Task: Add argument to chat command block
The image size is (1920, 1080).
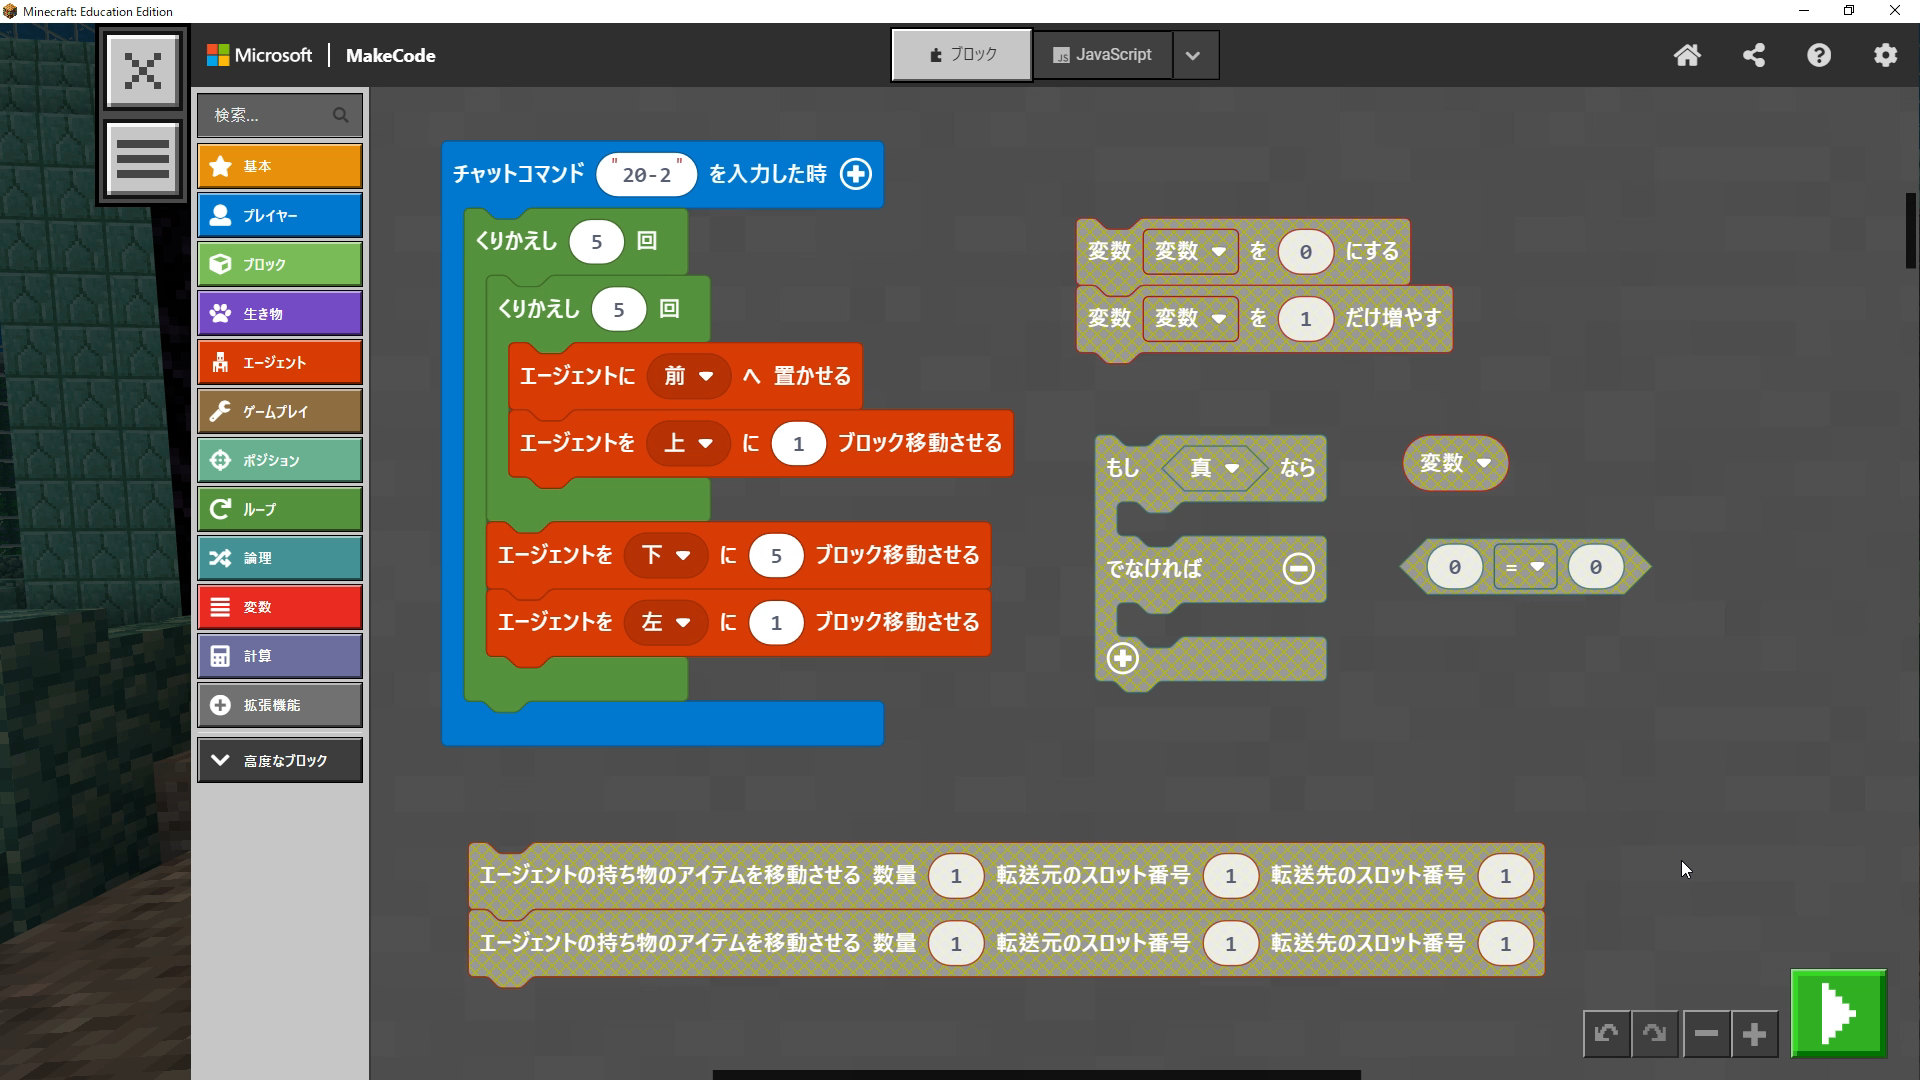Action: 855,174
